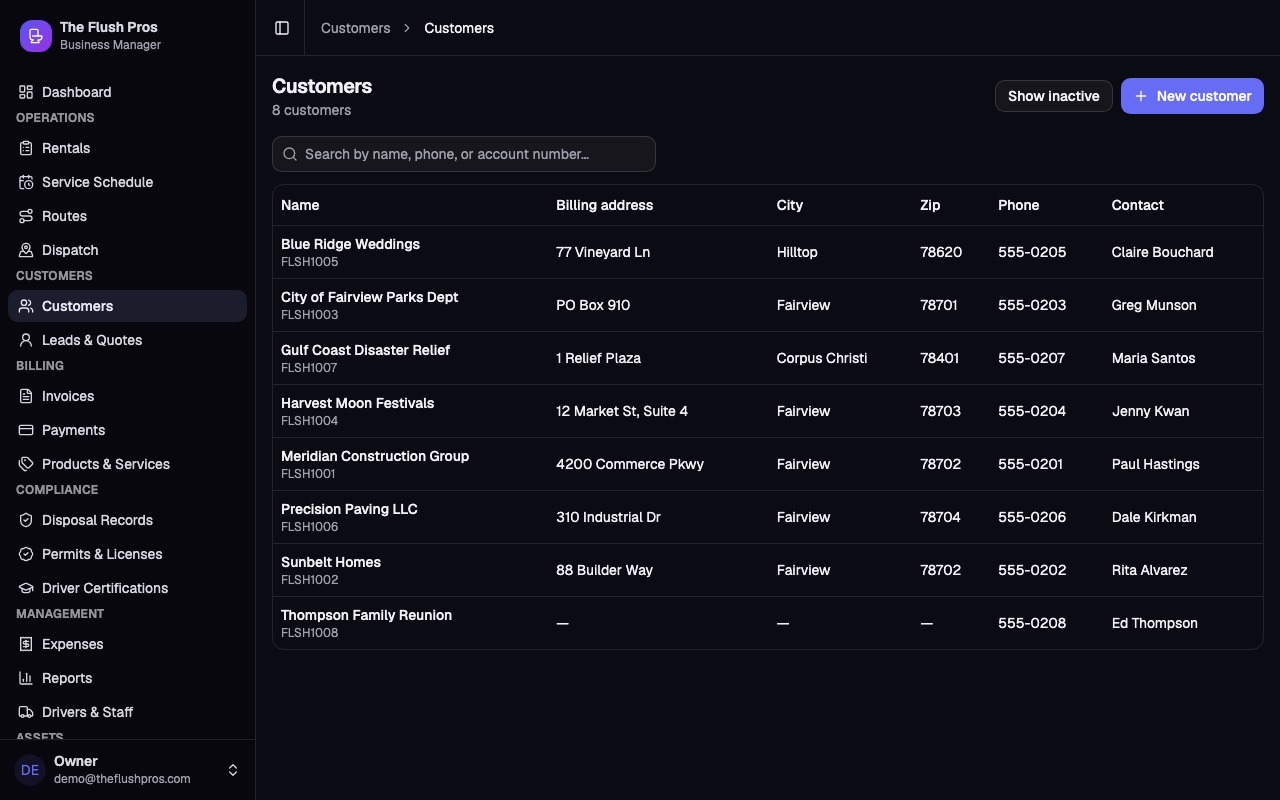Click address 12 Market St, Suite 4
The width and height of the screenshot is (1280, 800).
tap(622, 411)
